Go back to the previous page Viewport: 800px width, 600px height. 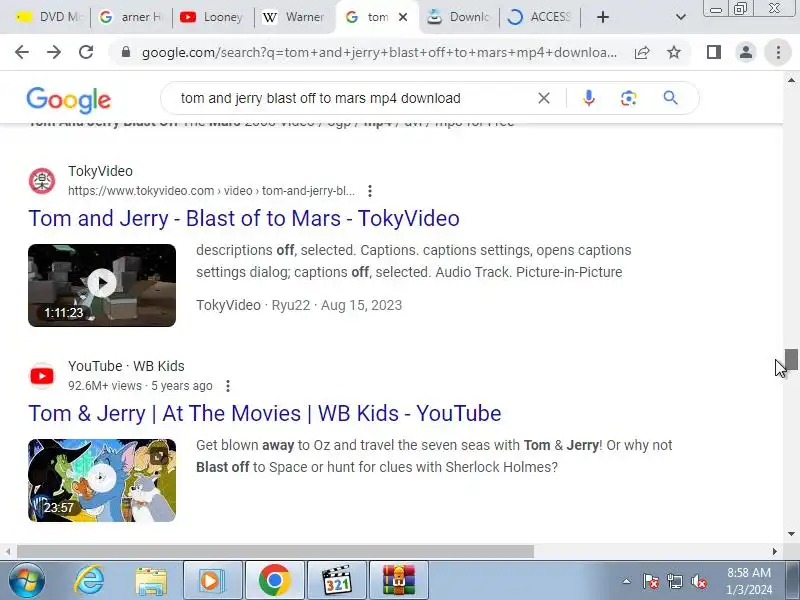pos(21,52)
